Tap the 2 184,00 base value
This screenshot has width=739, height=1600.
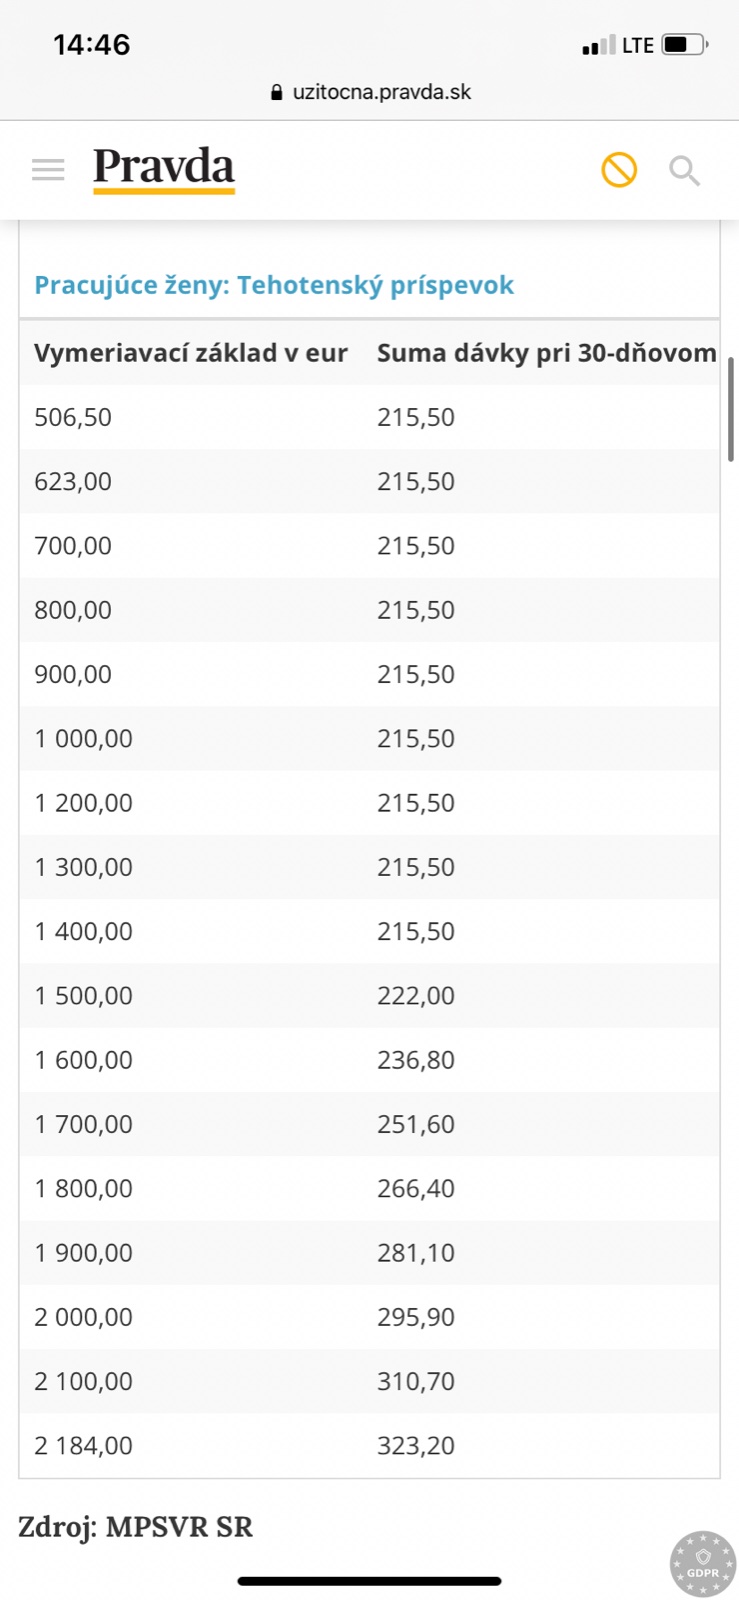(x=83, y=1445)
